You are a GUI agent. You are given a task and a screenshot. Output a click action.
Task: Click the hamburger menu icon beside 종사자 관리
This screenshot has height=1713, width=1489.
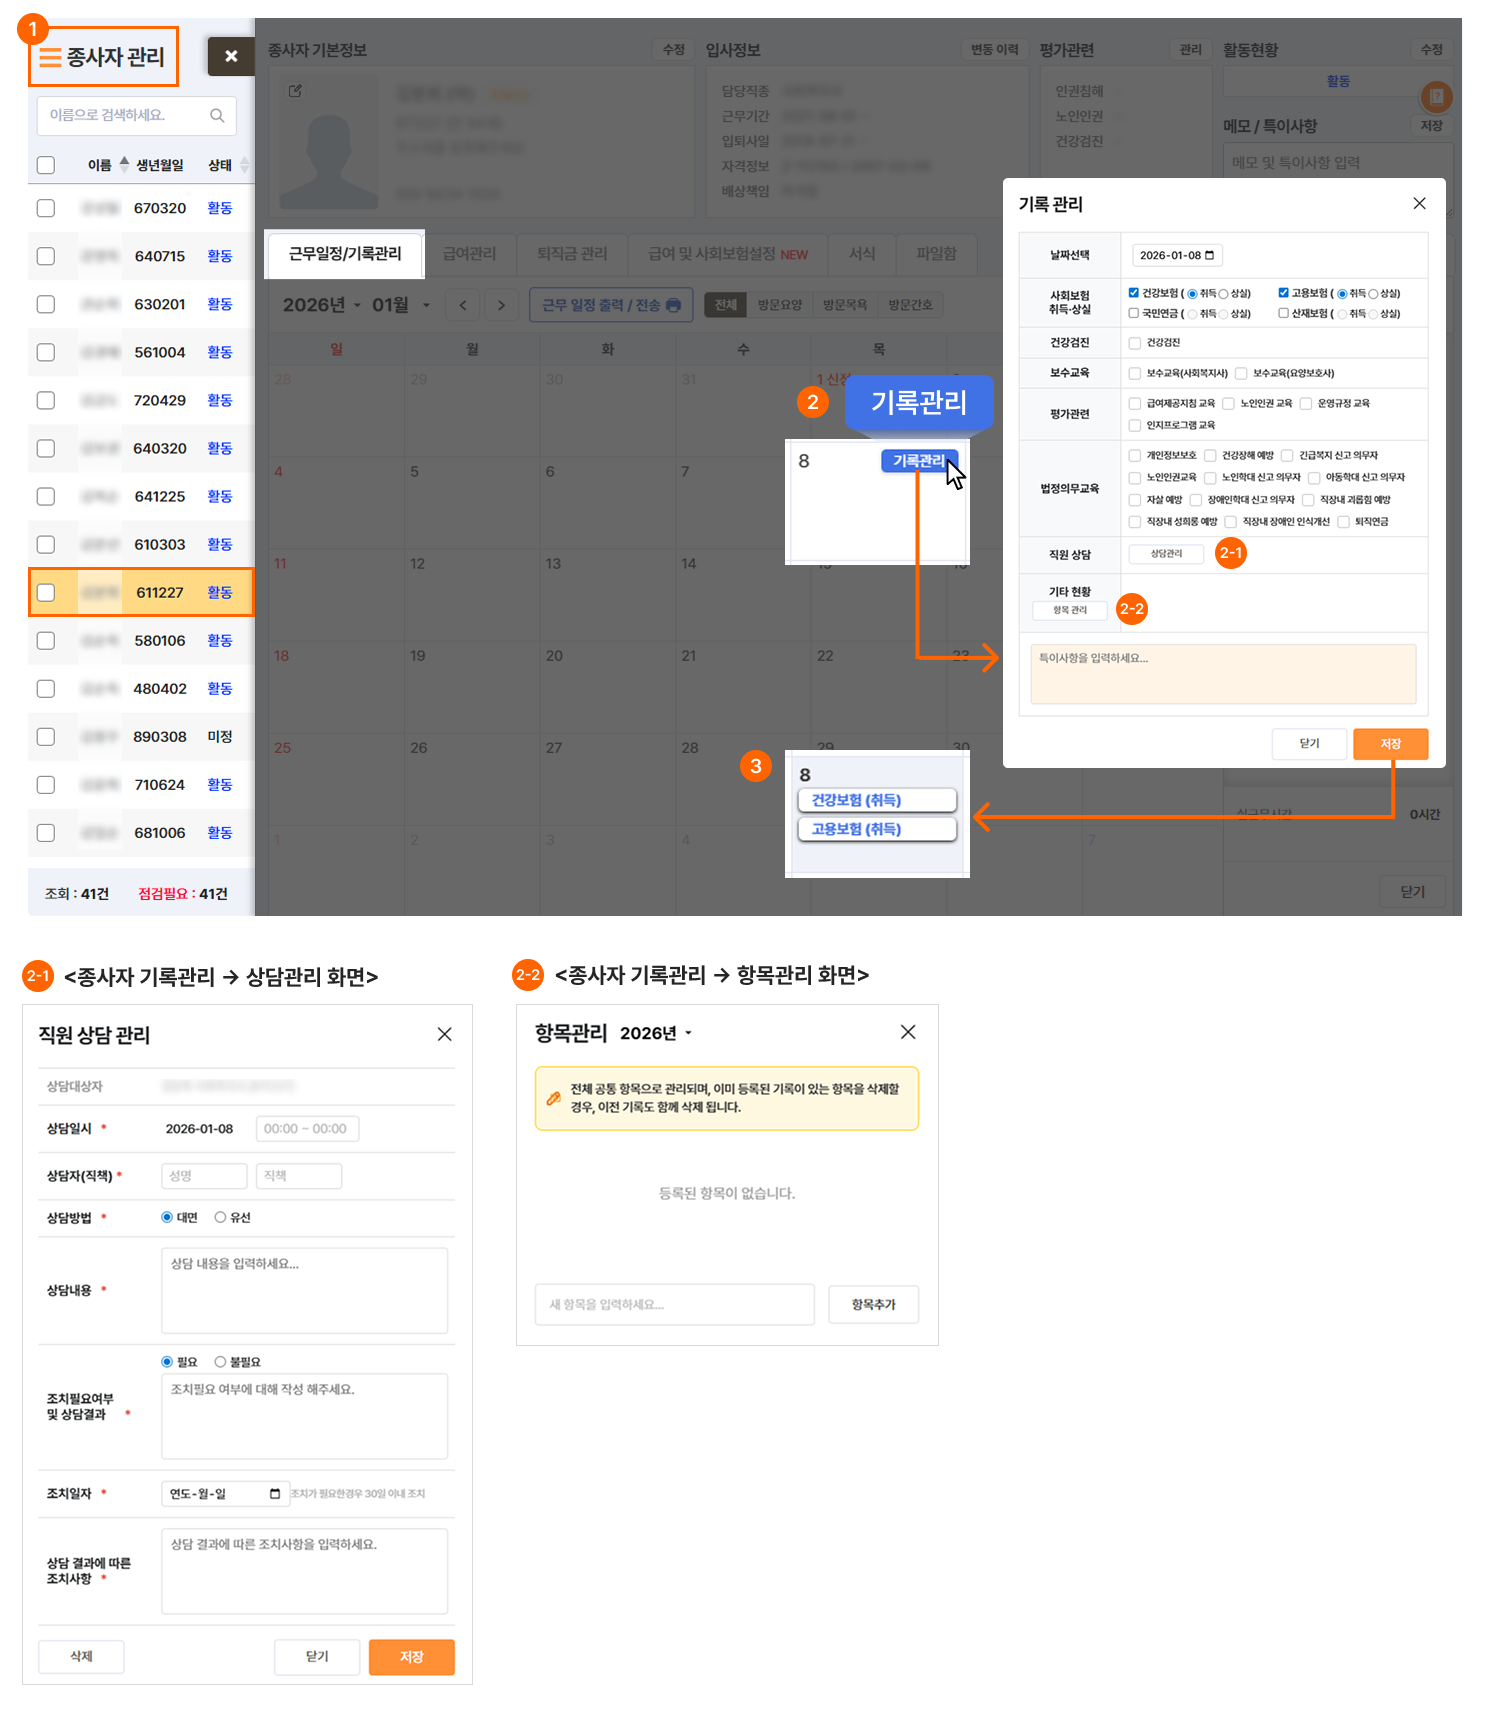coord(49,58)
